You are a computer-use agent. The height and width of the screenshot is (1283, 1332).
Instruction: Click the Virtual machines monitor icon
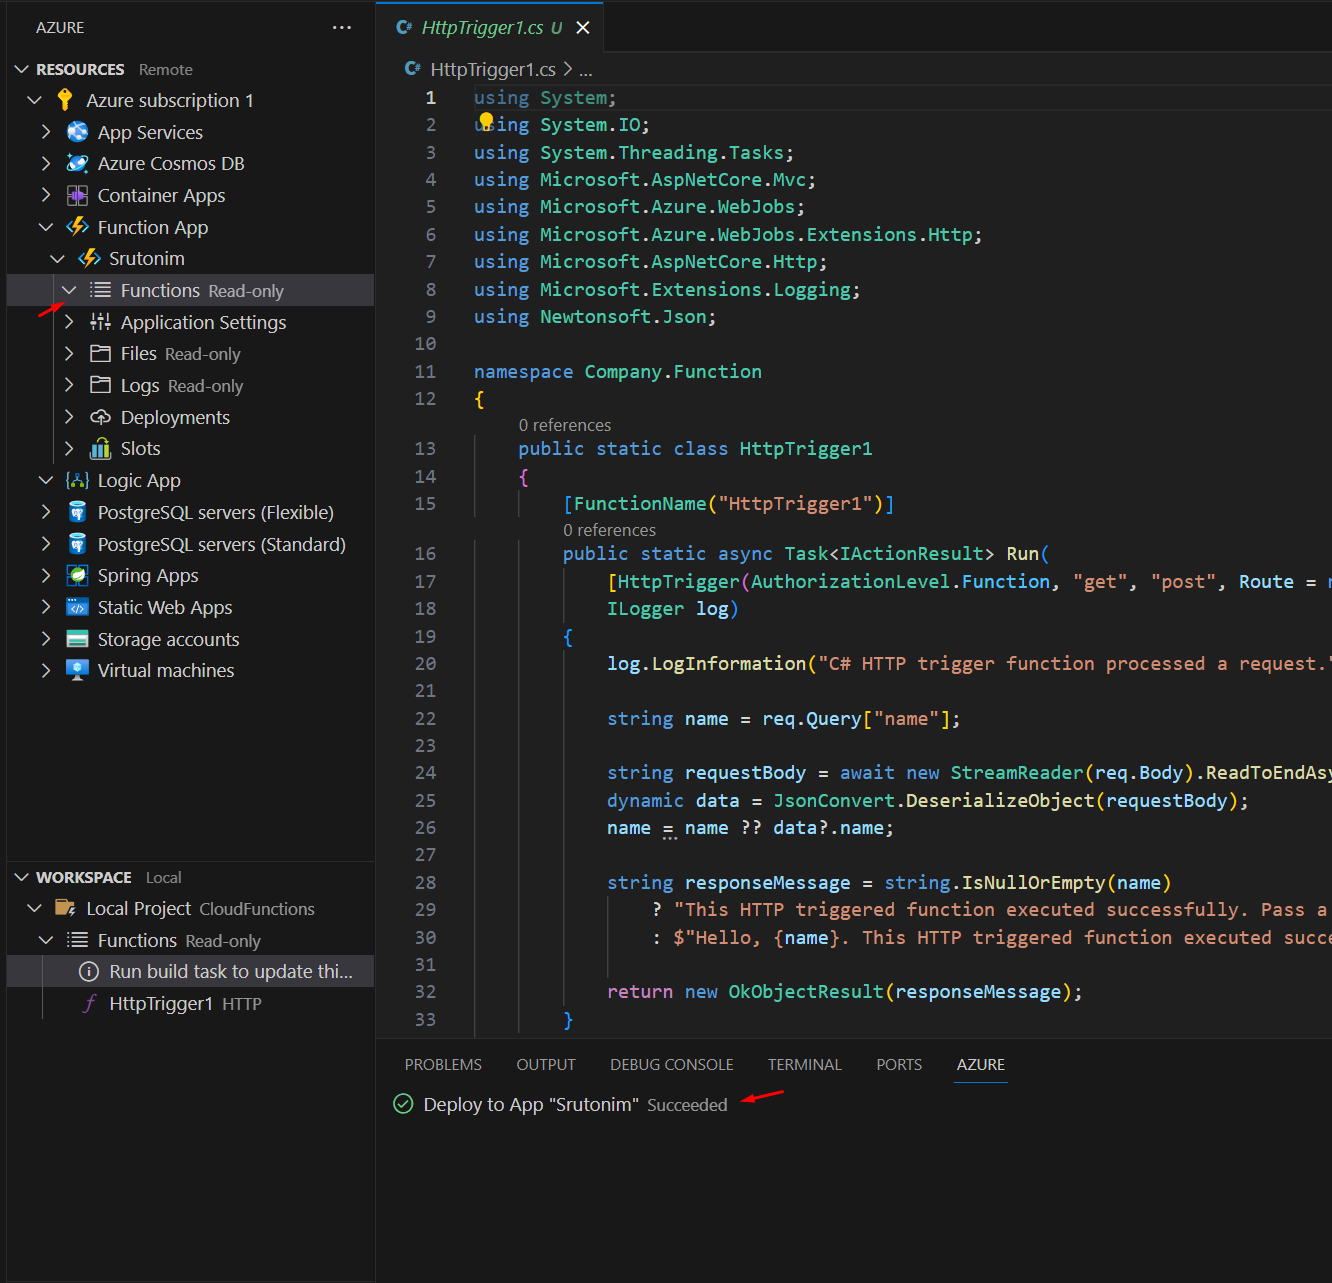pos(77,670)
